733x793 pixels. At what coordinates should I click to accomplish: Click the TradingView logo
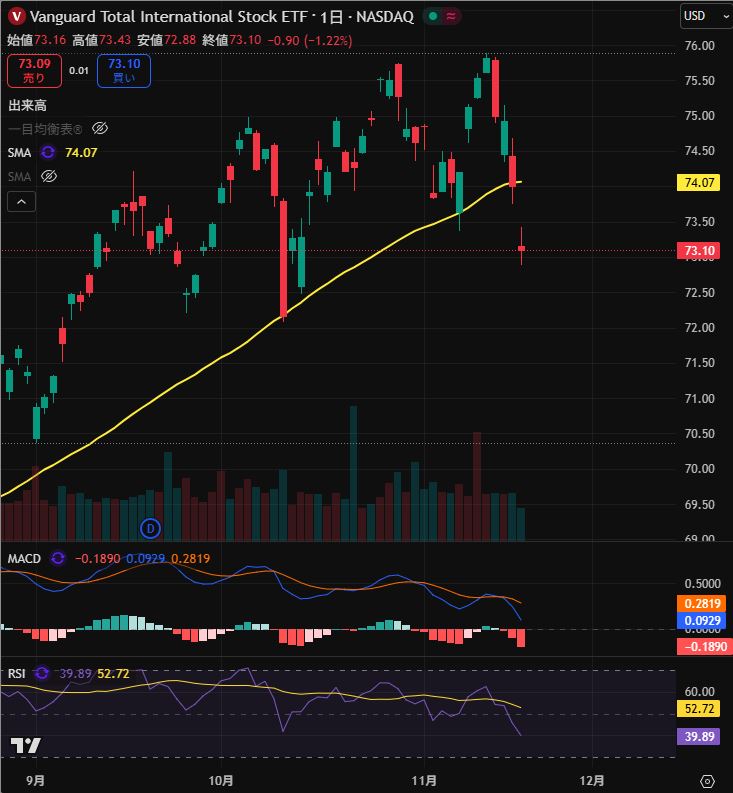(x=25, y=745)
